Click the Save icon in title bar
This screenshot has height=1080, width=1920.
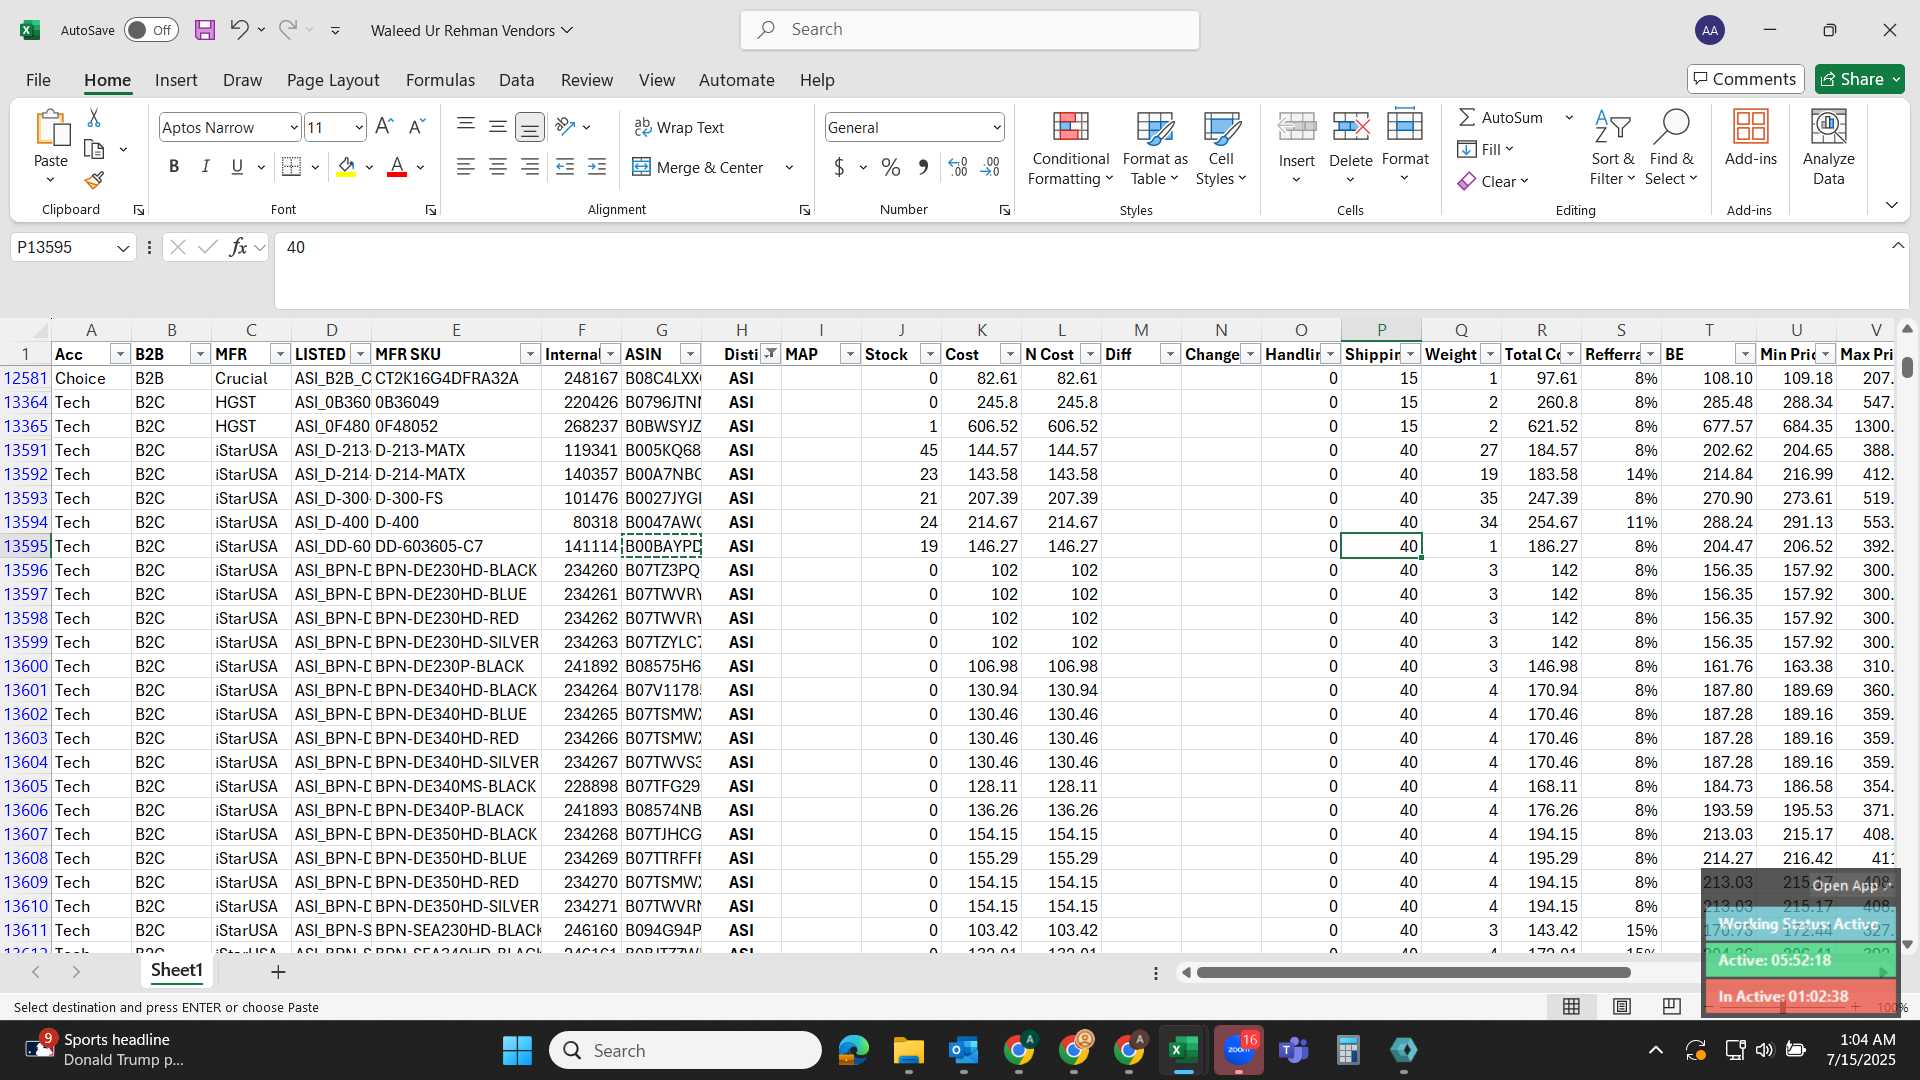pos(205,30)
